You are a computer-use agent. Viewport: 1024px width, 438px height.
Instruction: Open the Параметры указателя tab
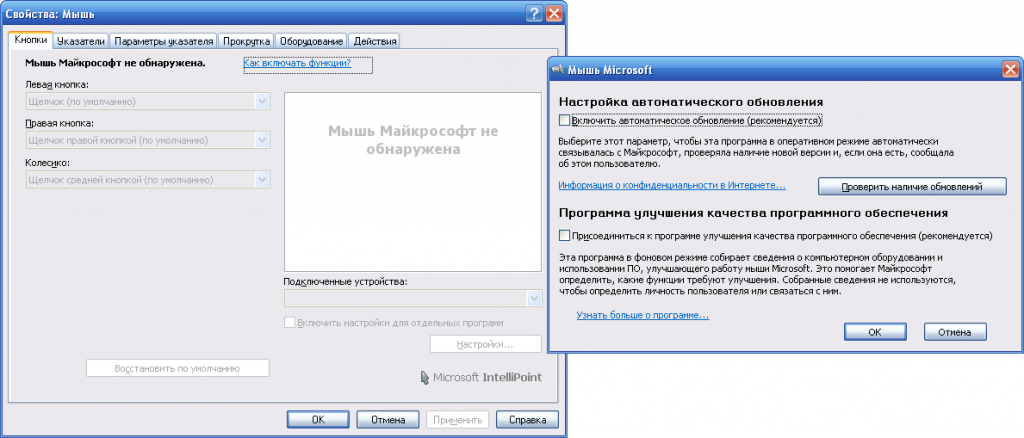pos(164,41)
